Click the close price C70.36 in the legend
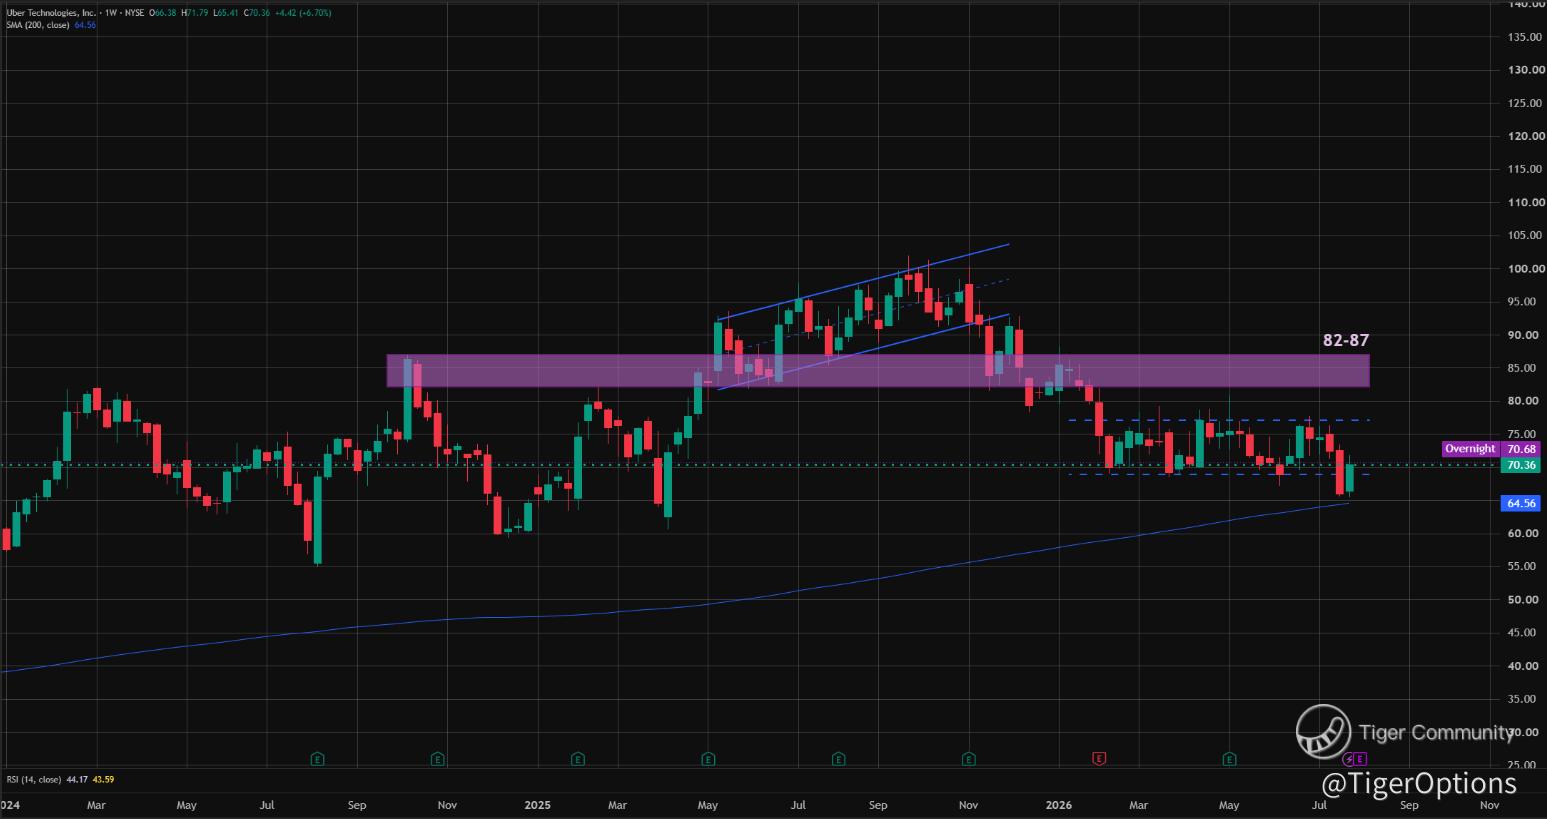Viewport: 1547px width, 819px height. (x=256, y=13)
